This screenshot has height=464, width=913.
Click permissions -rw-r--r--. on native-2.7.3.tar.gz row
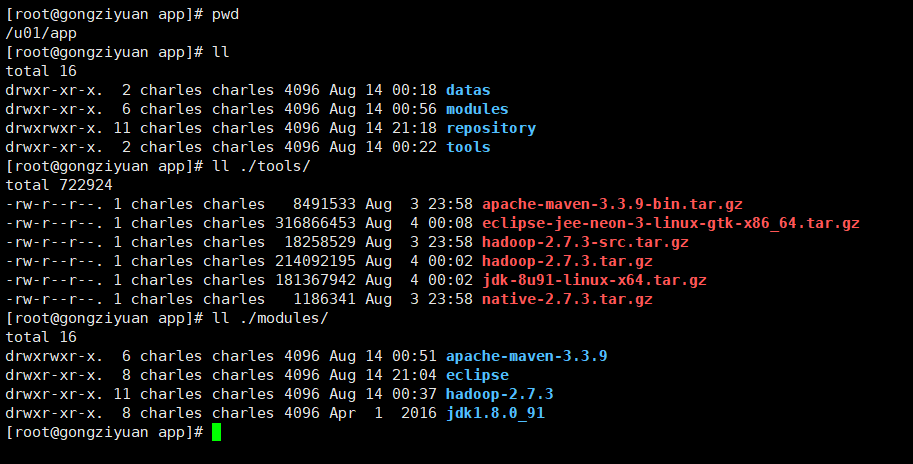pos(54,299)
